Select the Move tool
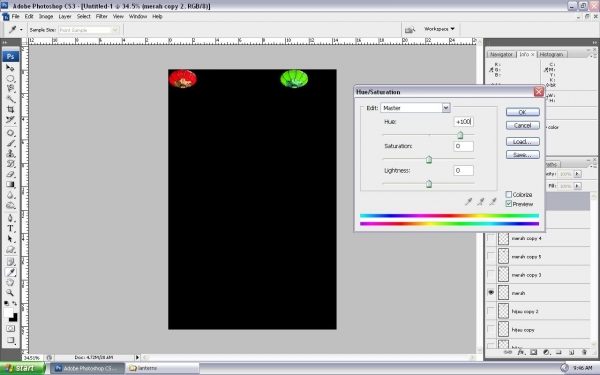The height and width of the screenshot is (375, 600). click(x=10, y=68)
